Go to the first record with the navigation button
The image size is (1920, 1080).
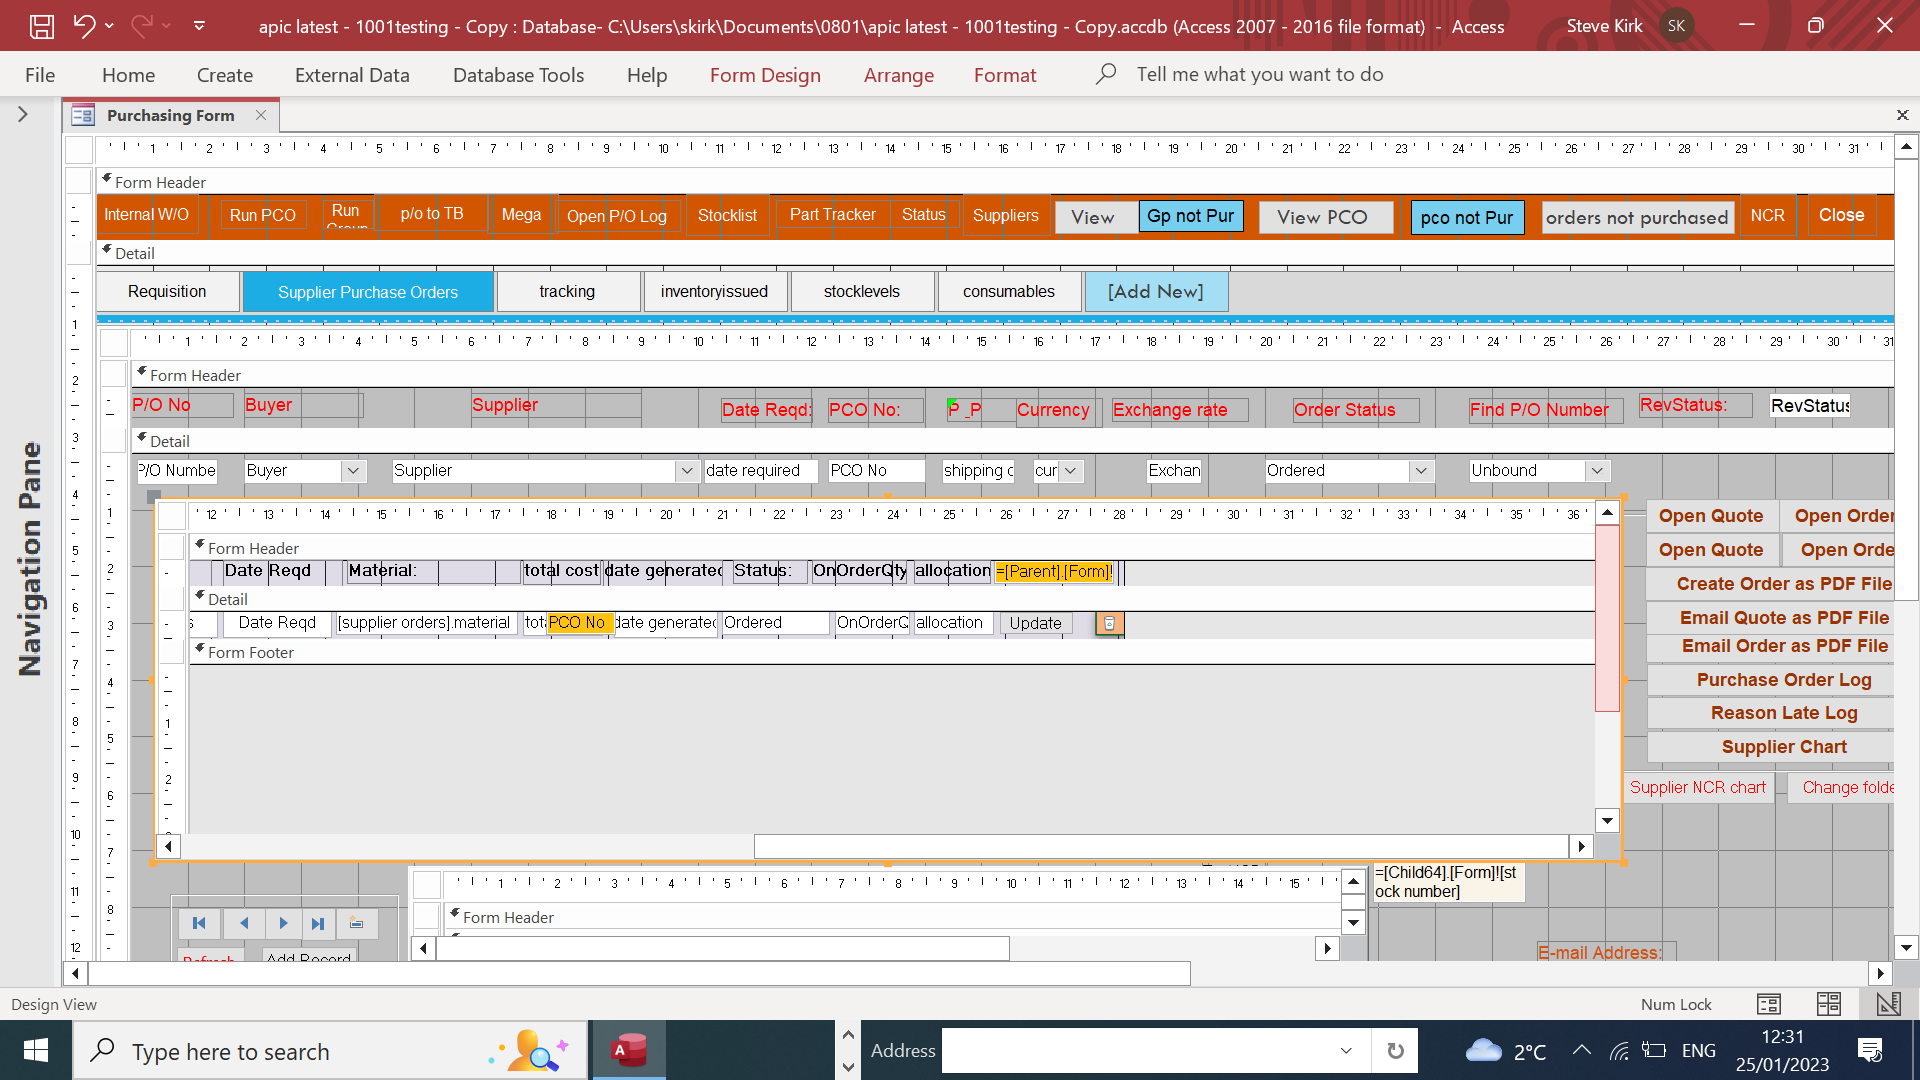click(199, 923)
